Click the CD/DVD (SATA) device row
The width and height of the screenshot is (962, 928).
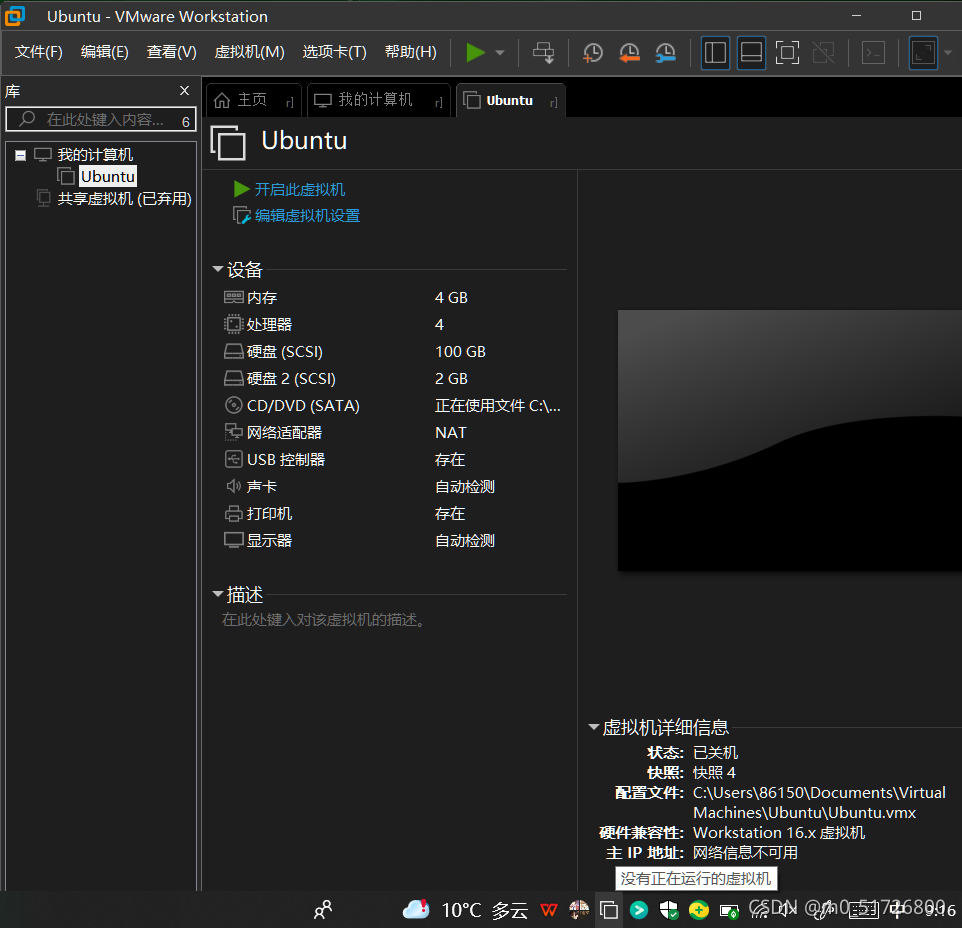pyautogui.click(x=393, y=405)
